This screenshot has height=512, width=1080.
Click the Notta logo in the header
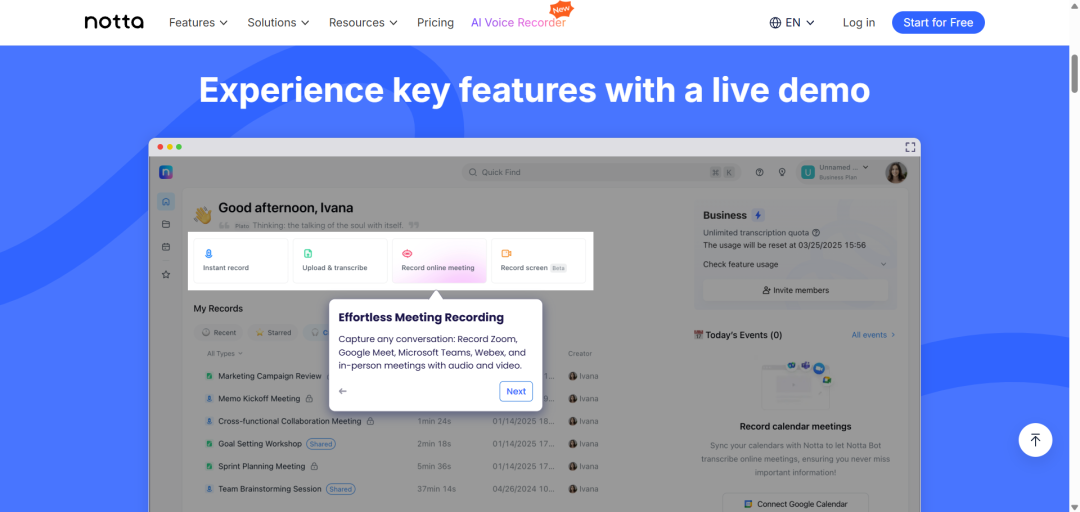coord(114,22)
